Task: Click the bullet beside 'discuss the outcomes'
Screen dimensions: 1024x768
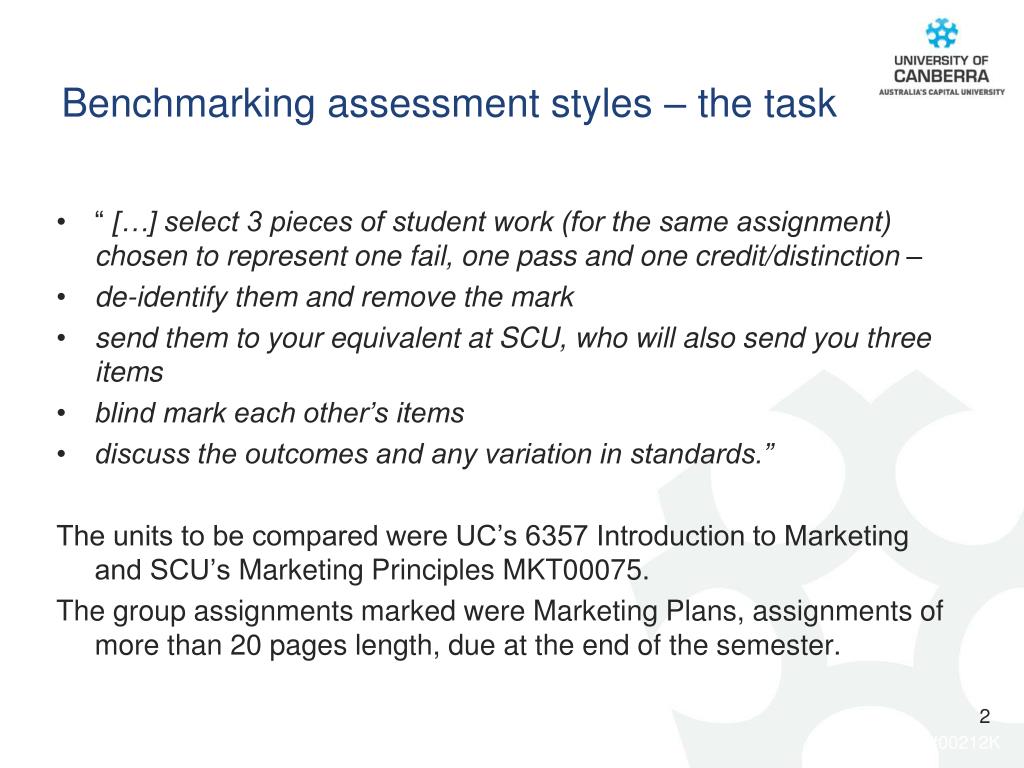Action: [61, 455]
